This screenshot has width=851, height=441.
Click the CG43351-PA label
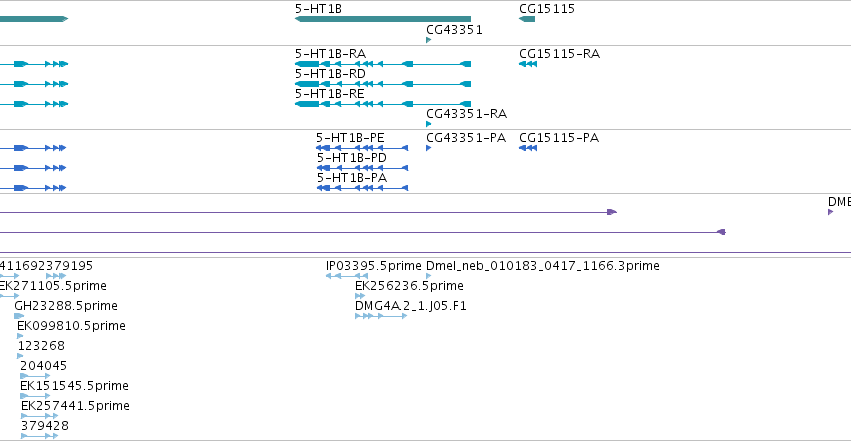pyautogui.click(x=466, y=138)
